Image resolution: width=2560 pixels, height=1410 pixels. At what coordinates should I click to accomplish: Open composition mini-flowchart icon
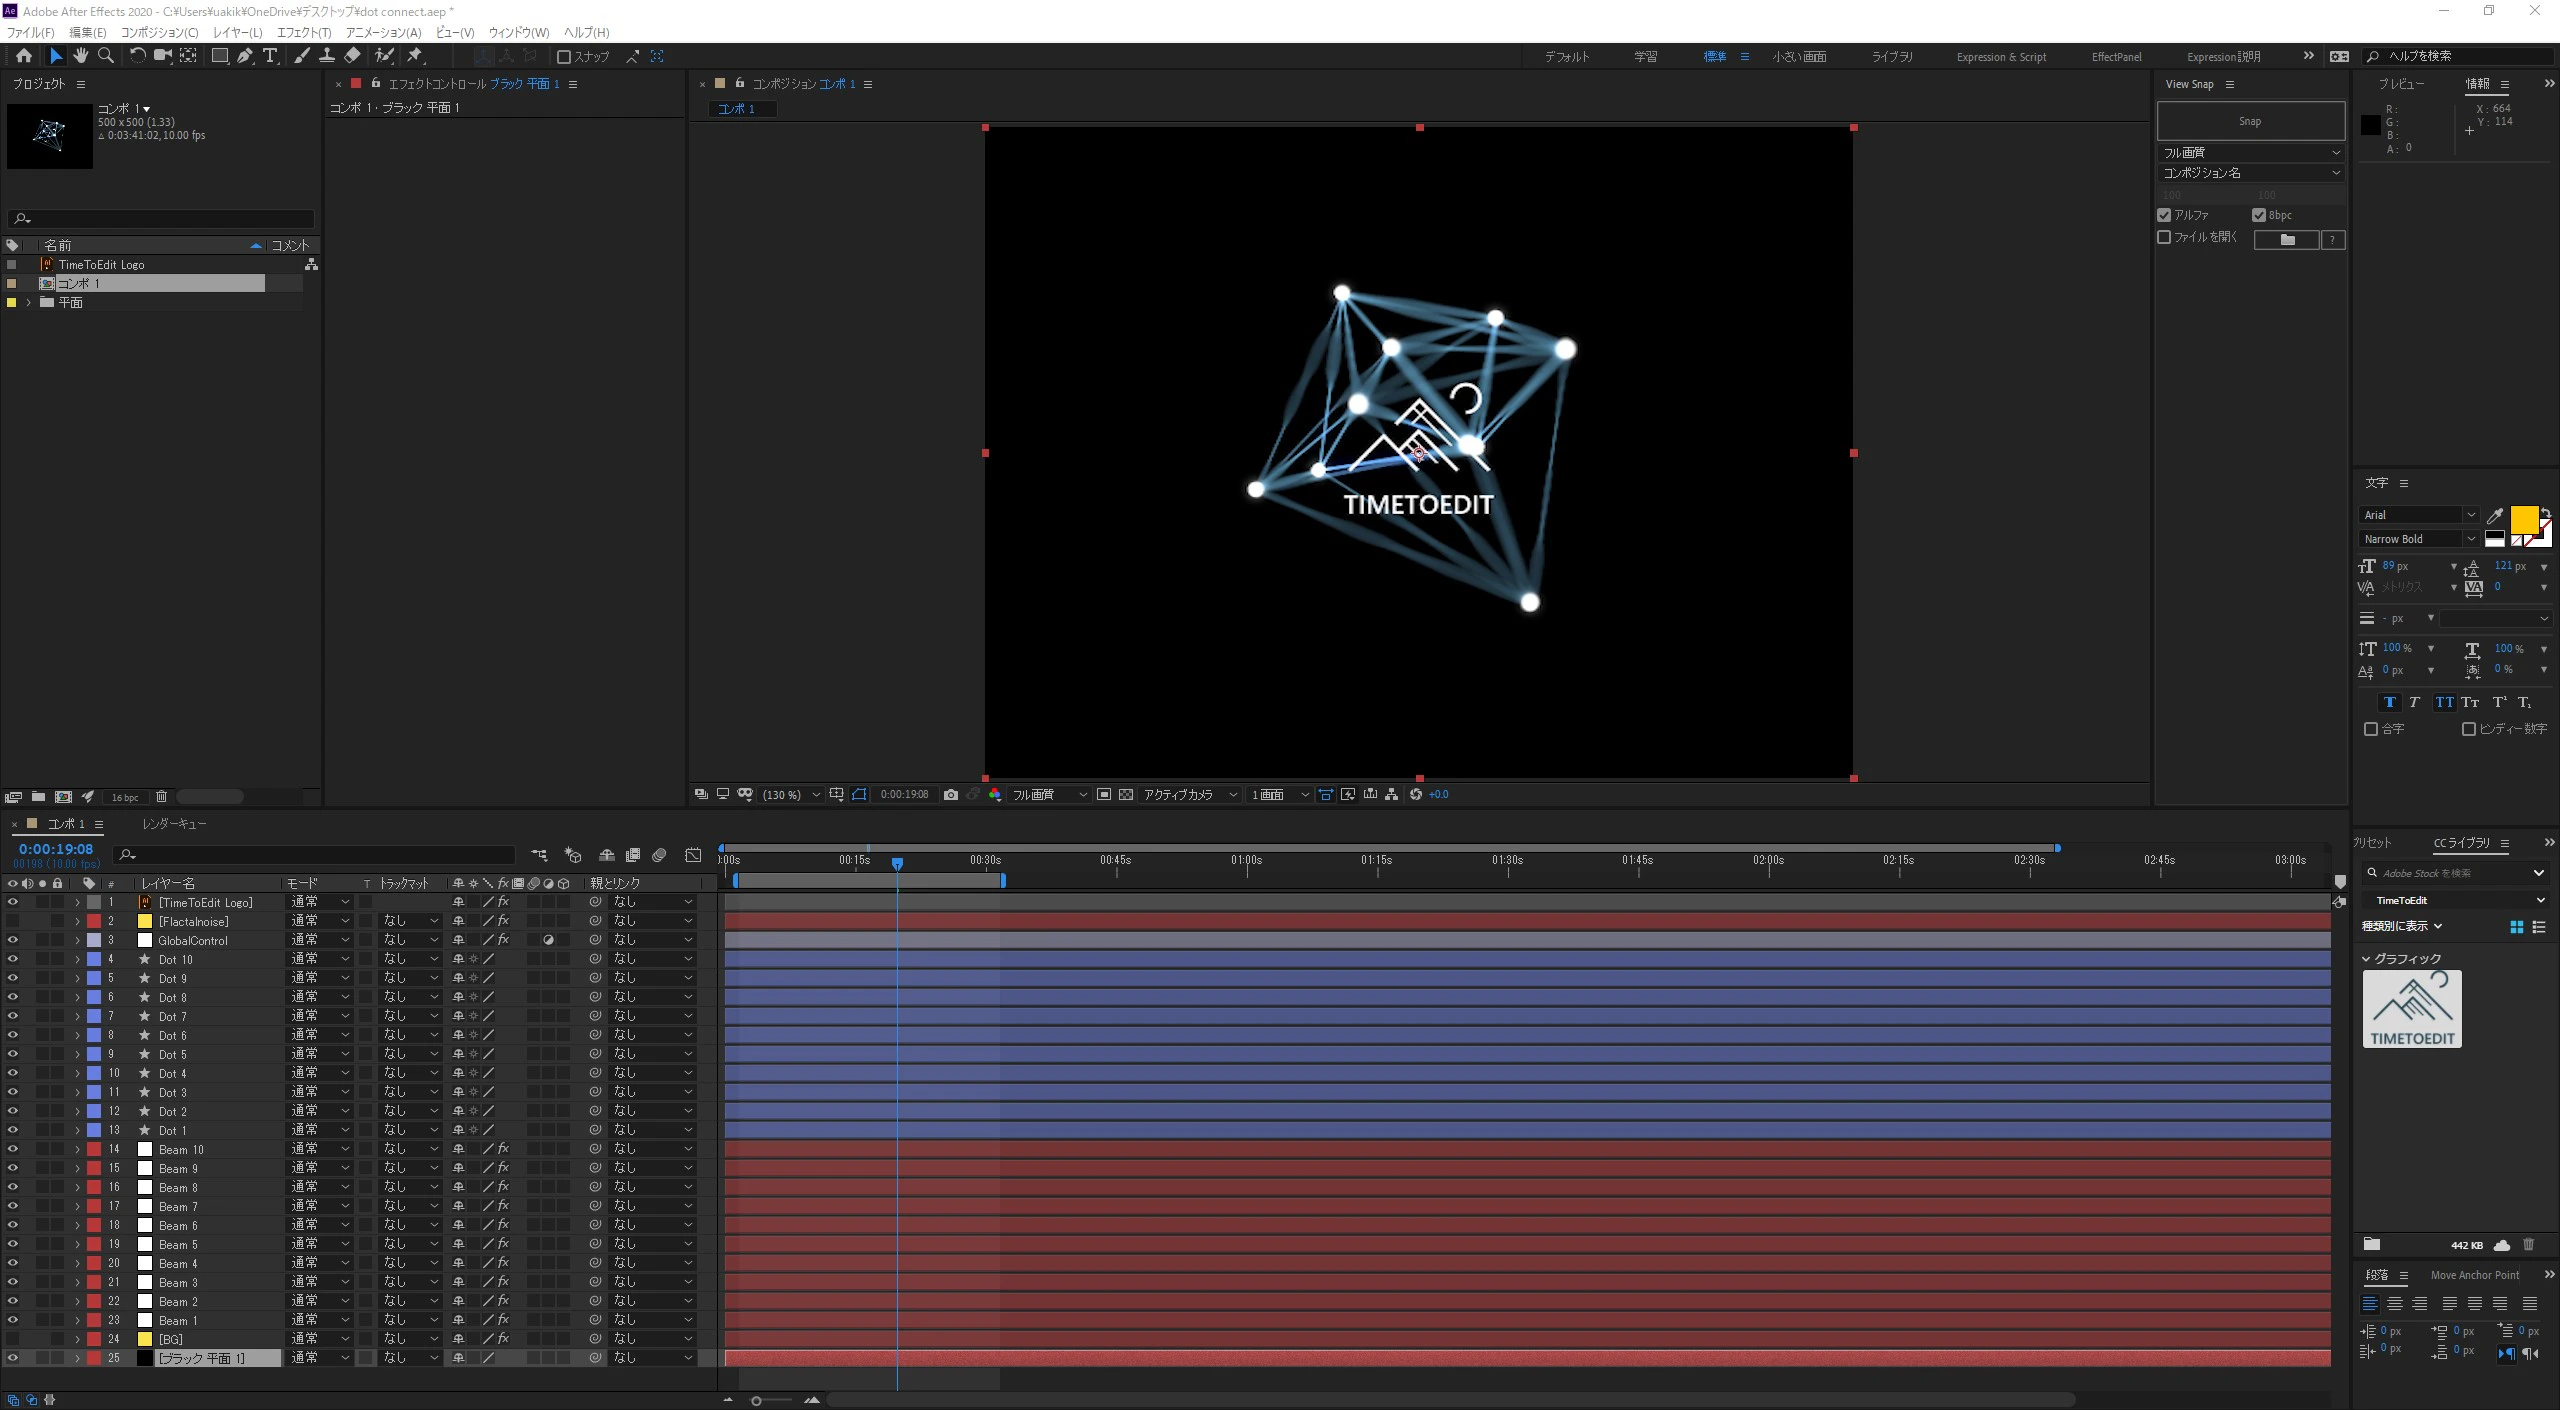[540, 855]
